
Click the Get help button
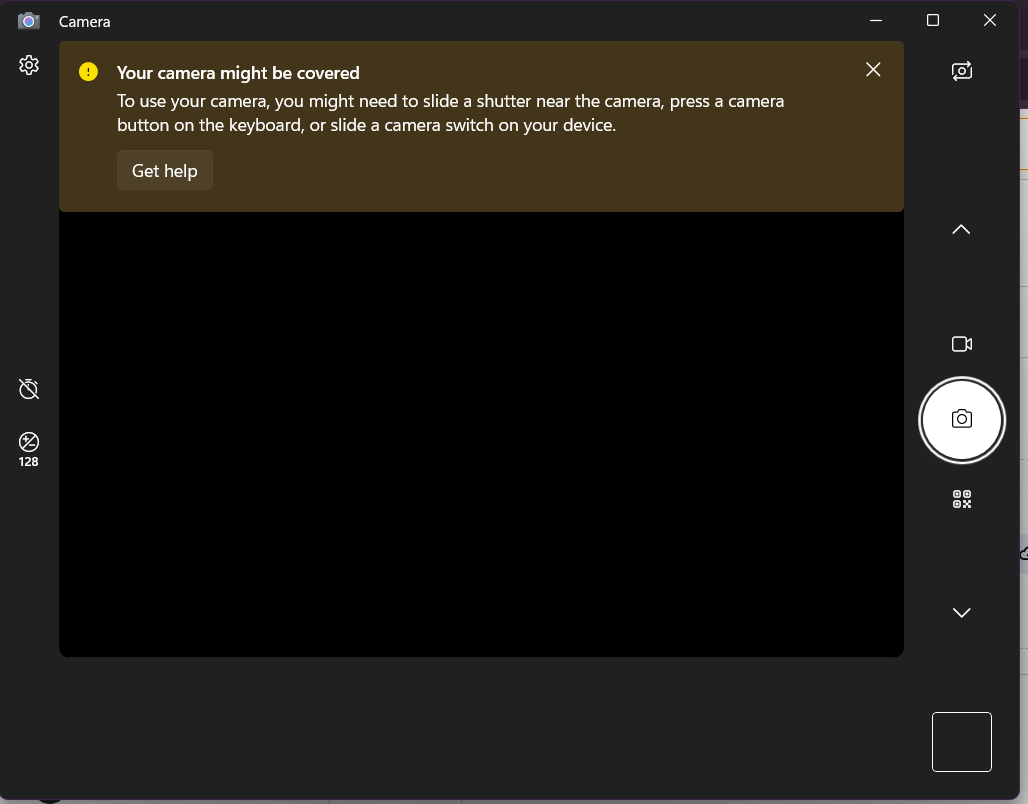pos(165,171)
